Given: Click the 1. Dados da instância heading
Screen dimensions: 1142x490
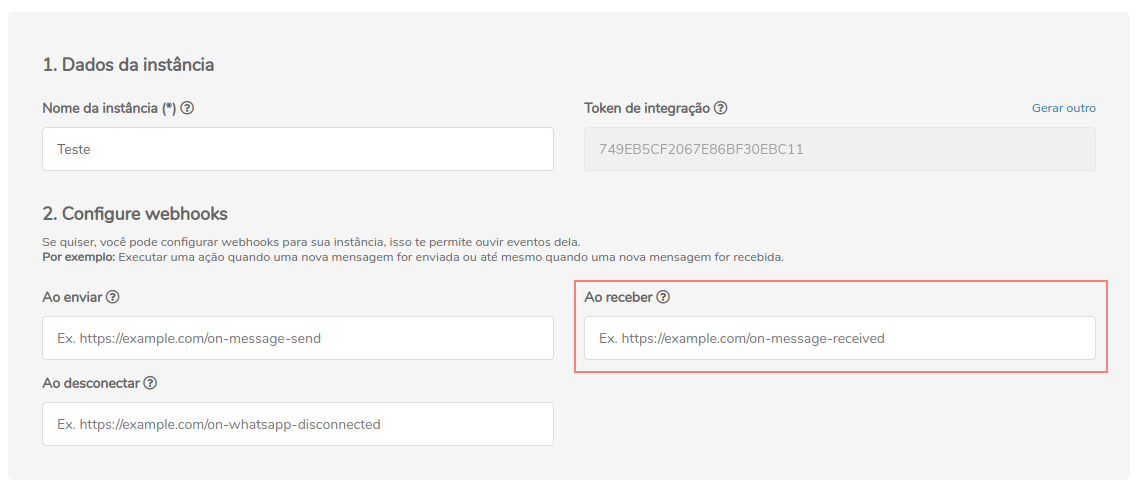Looking at the screenshot, I should [128, 65].
